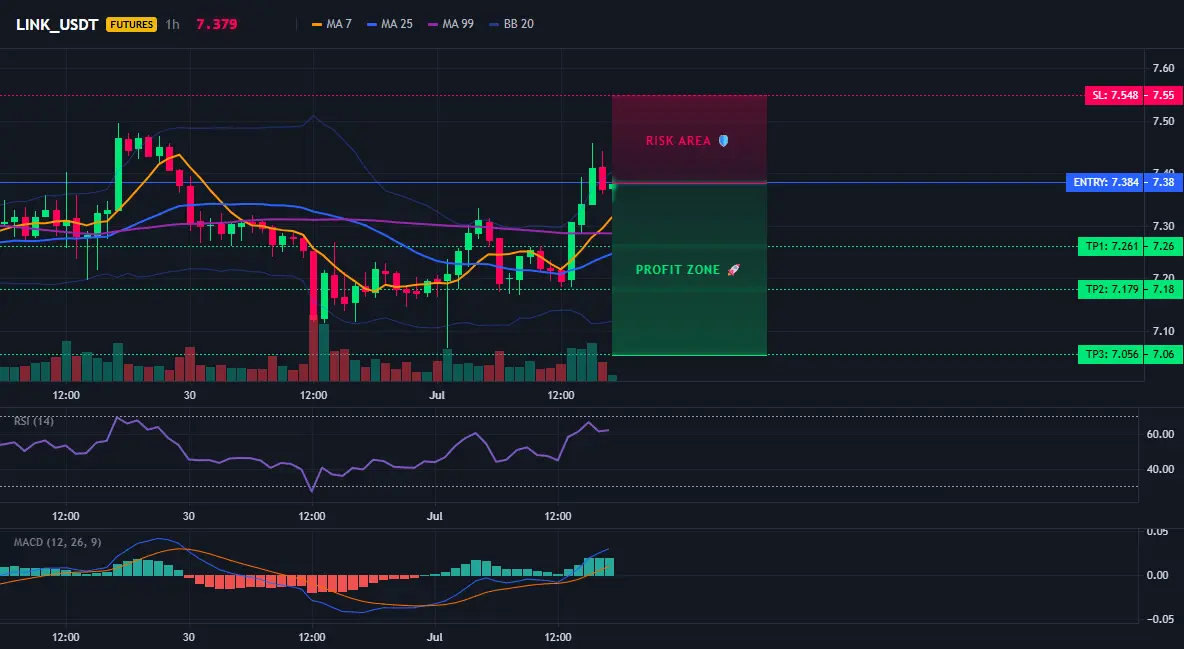Toggle the MA 25 legend entry

click(390, 24)
